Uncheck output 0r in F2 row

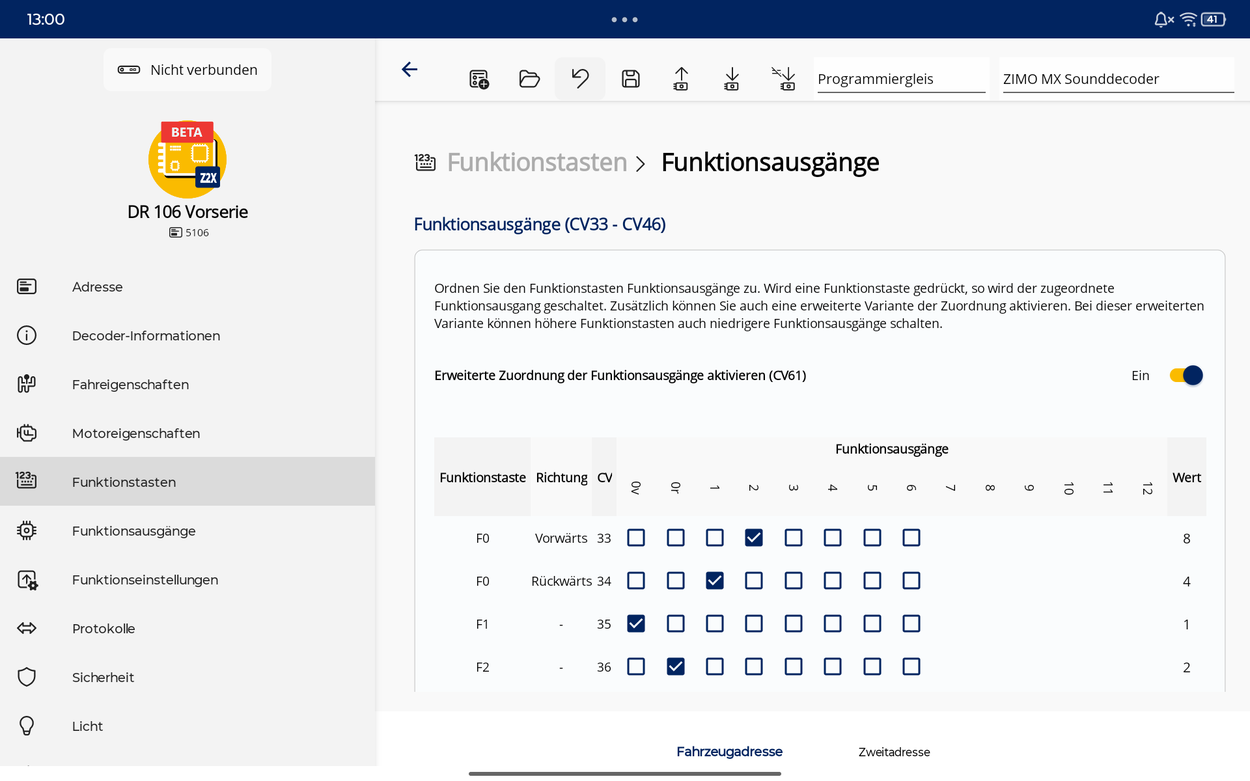click(x=676, y=667)
